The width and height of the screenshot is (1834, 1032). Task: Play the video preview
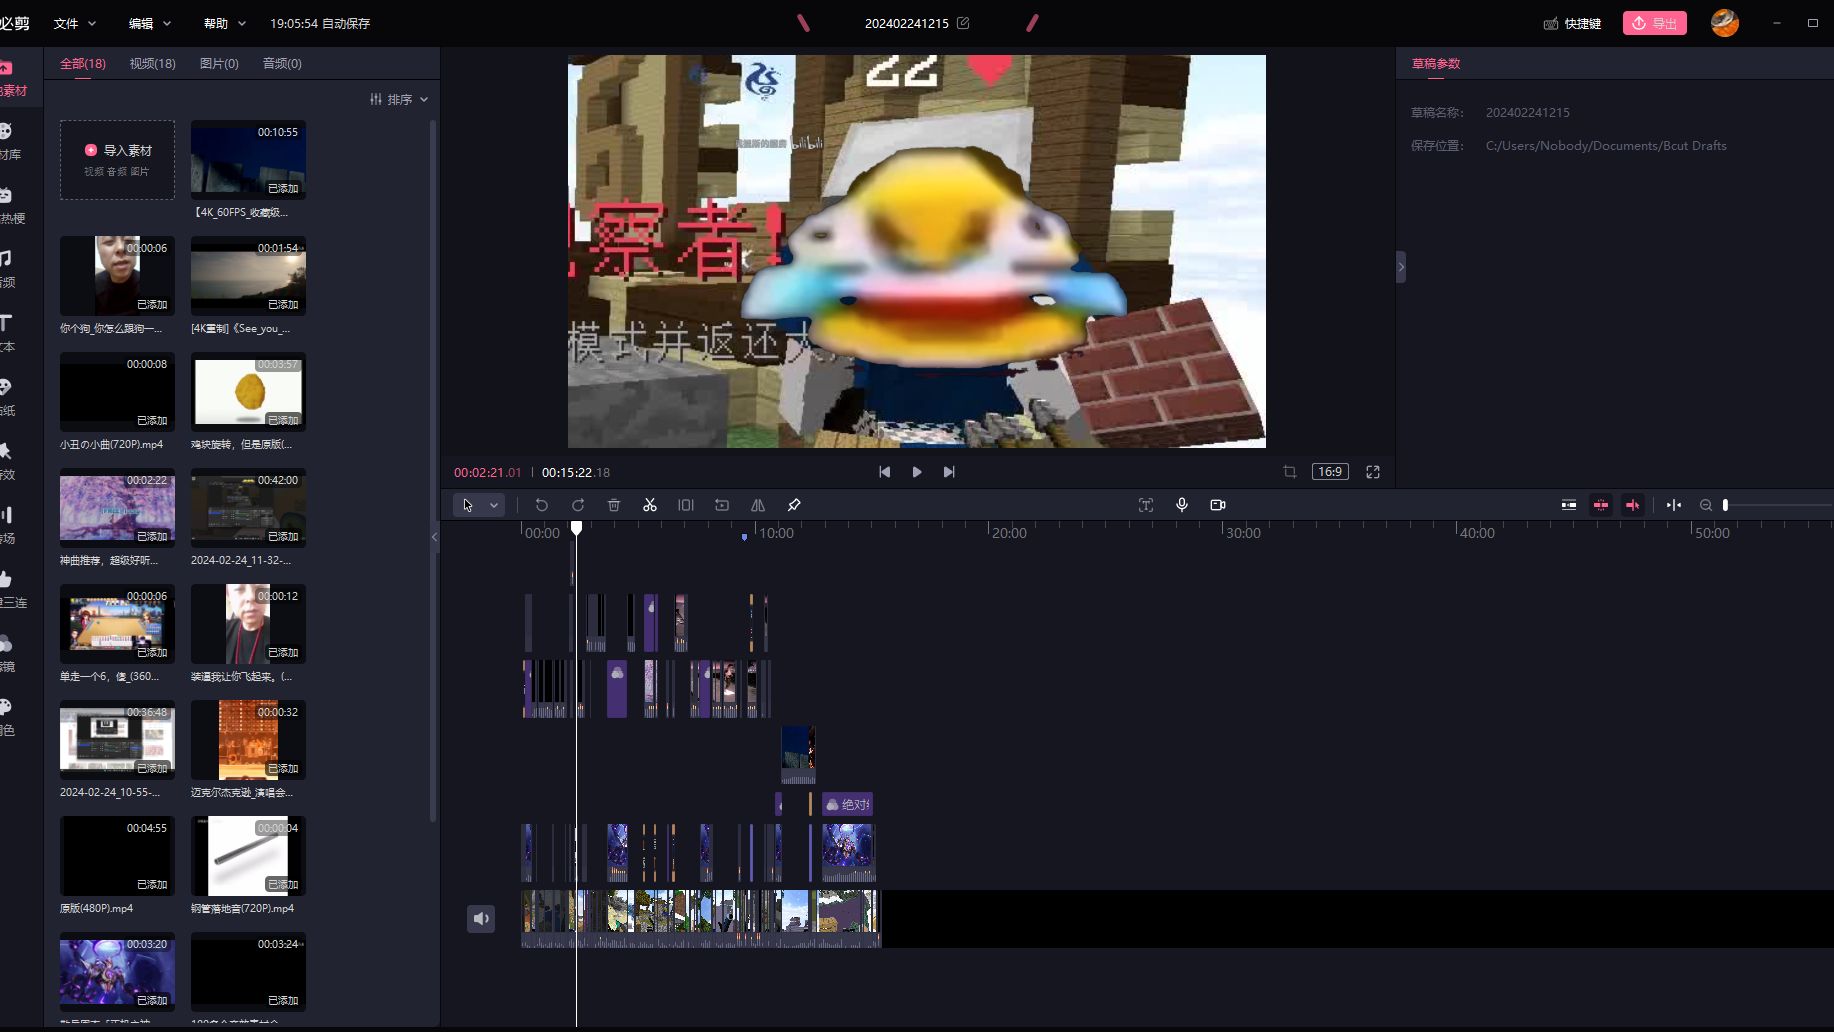(x=917, y=472)
